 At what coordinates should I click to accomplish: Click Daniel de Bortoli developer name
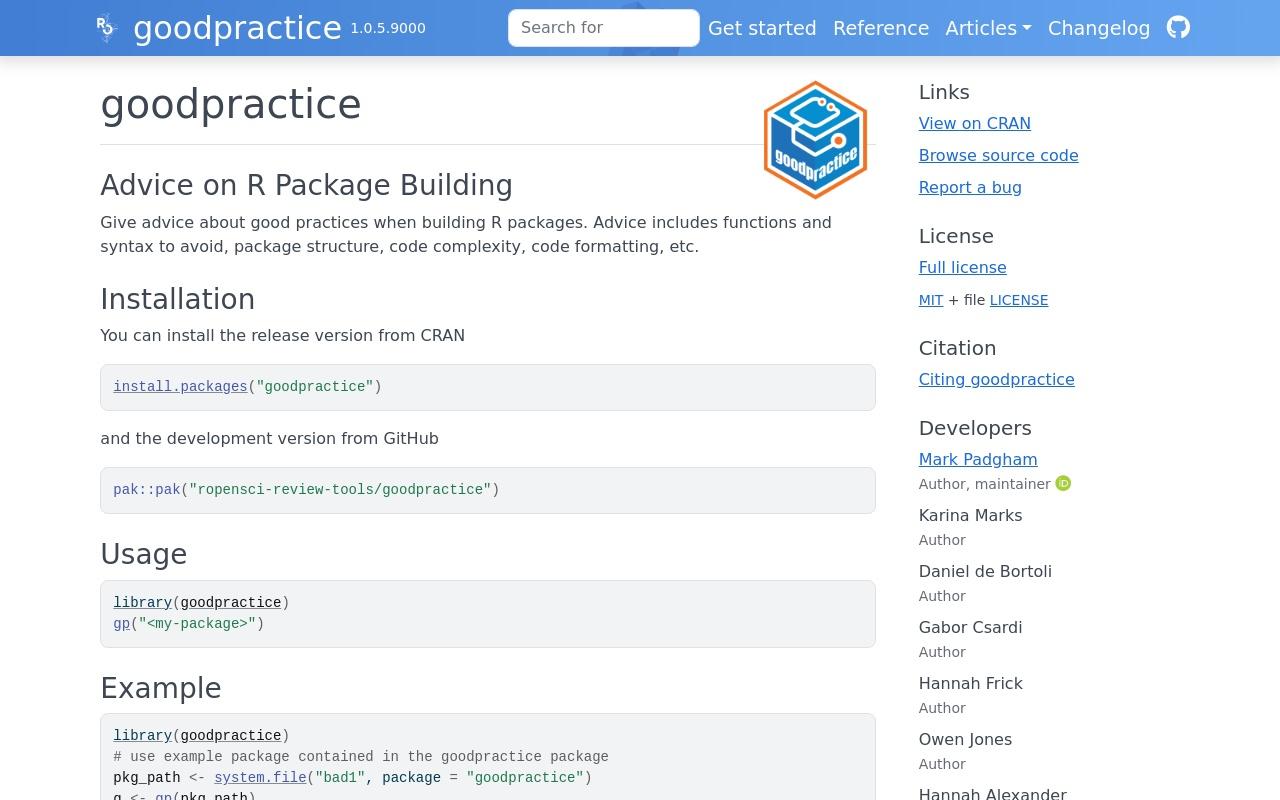(x=985, y=571)
